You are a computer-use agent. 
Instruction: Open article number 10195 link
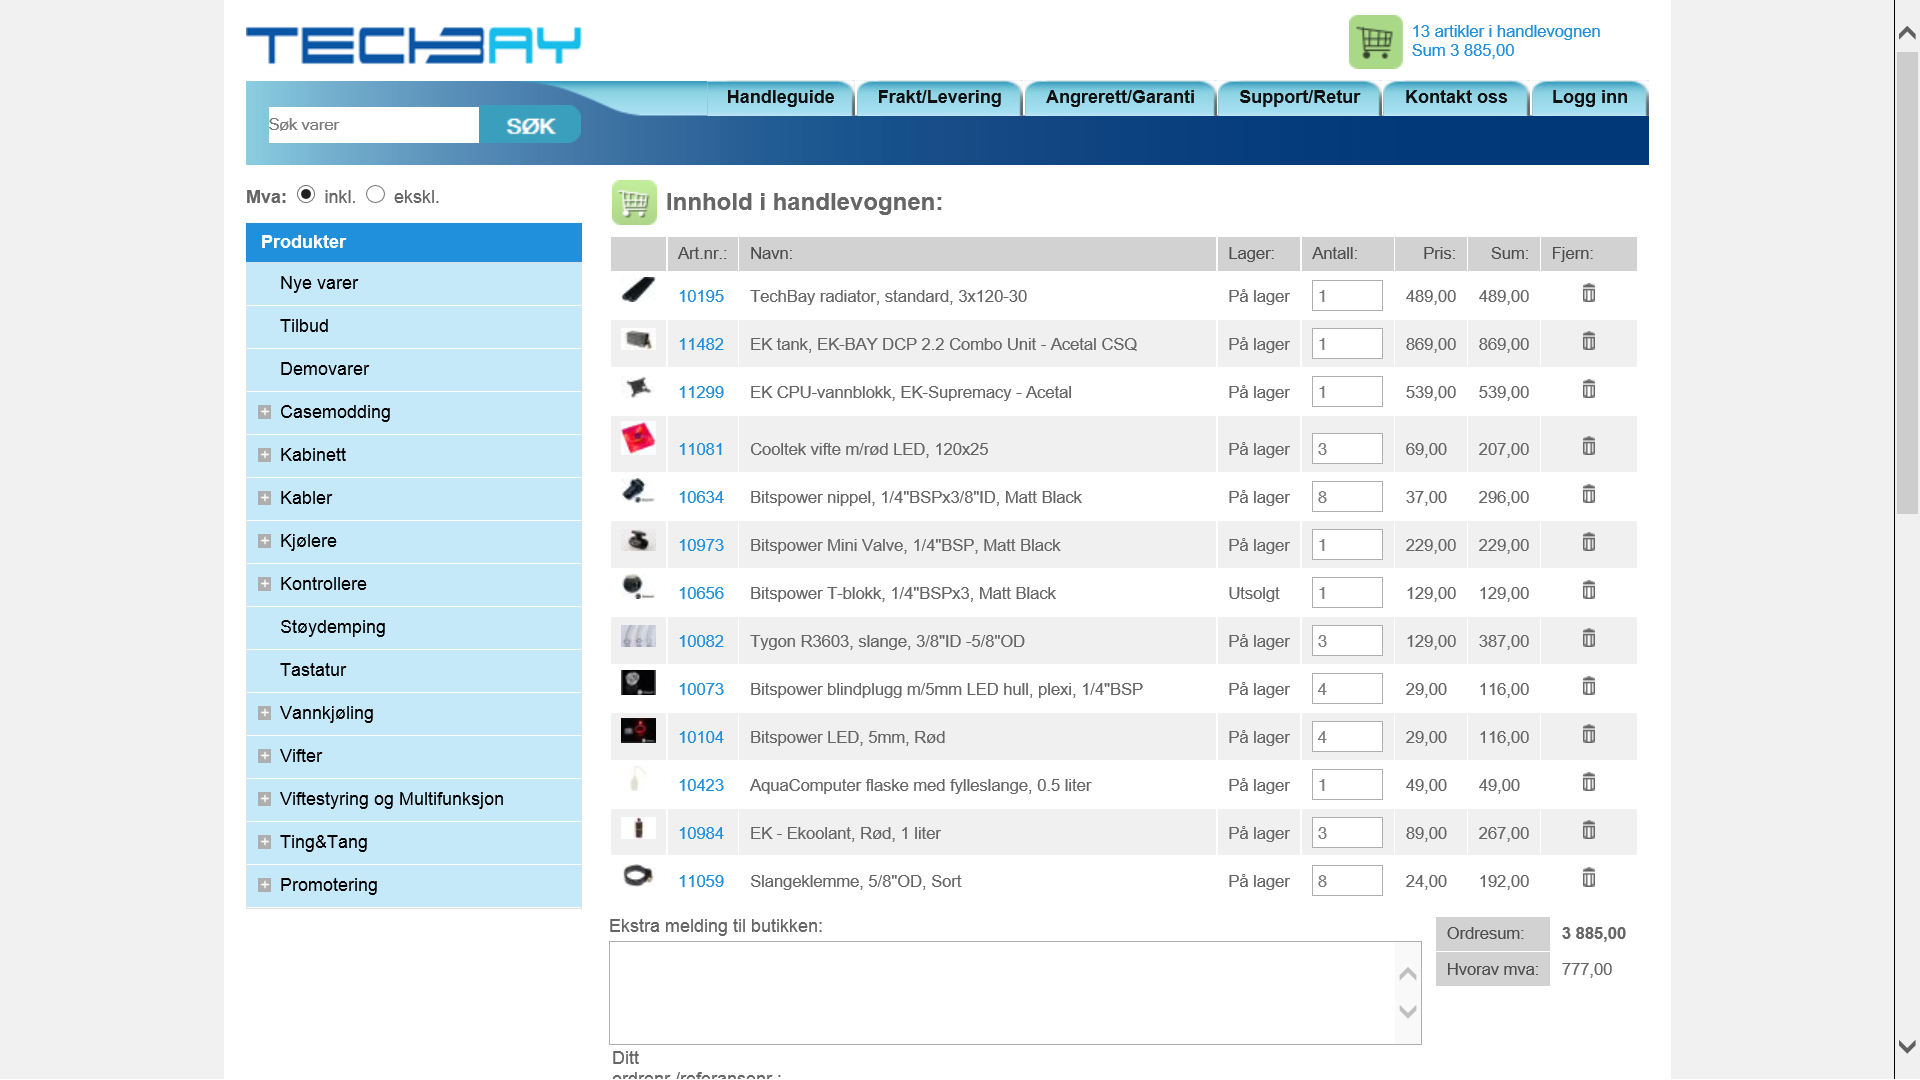(x=701, y=296)
